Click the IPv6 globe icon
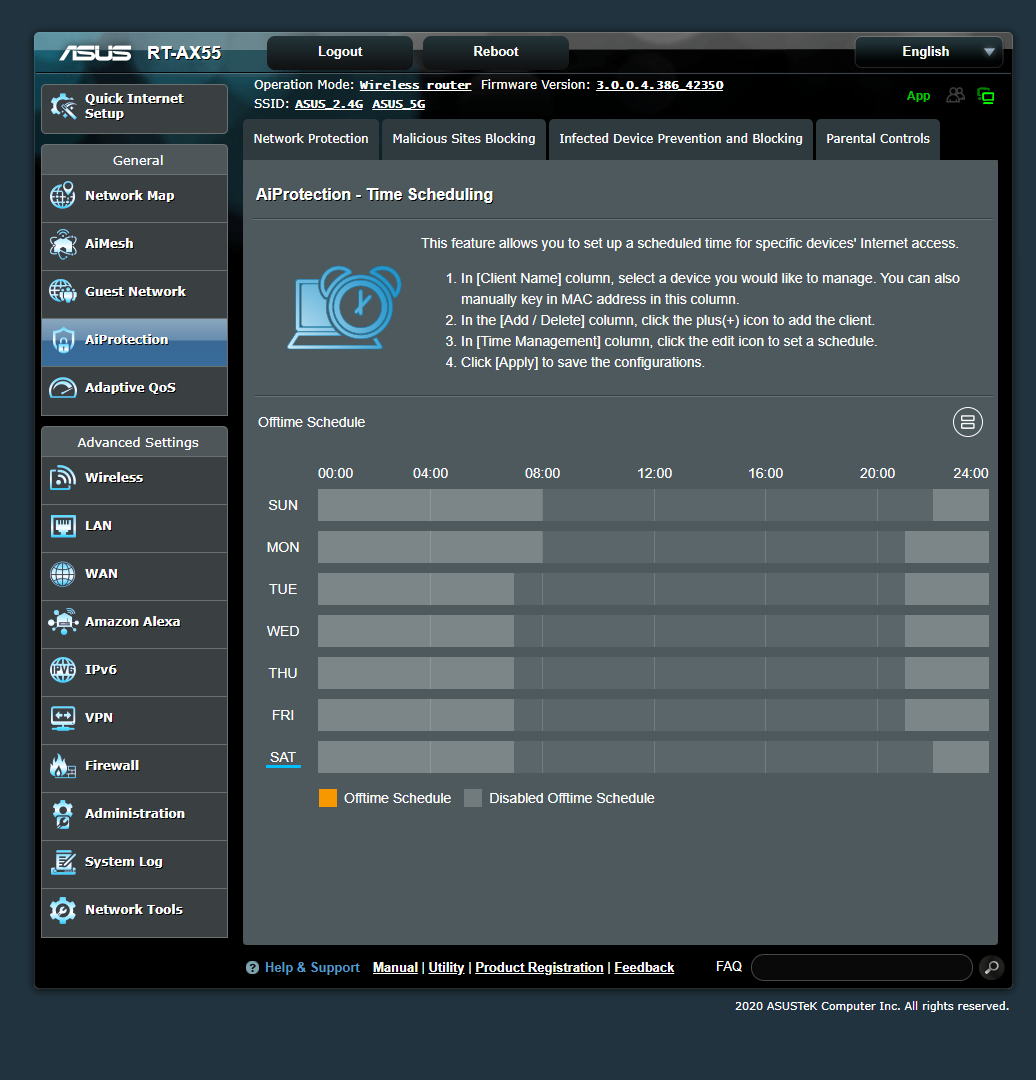This screenshot has width=1036, height=1080. point(63,669)
